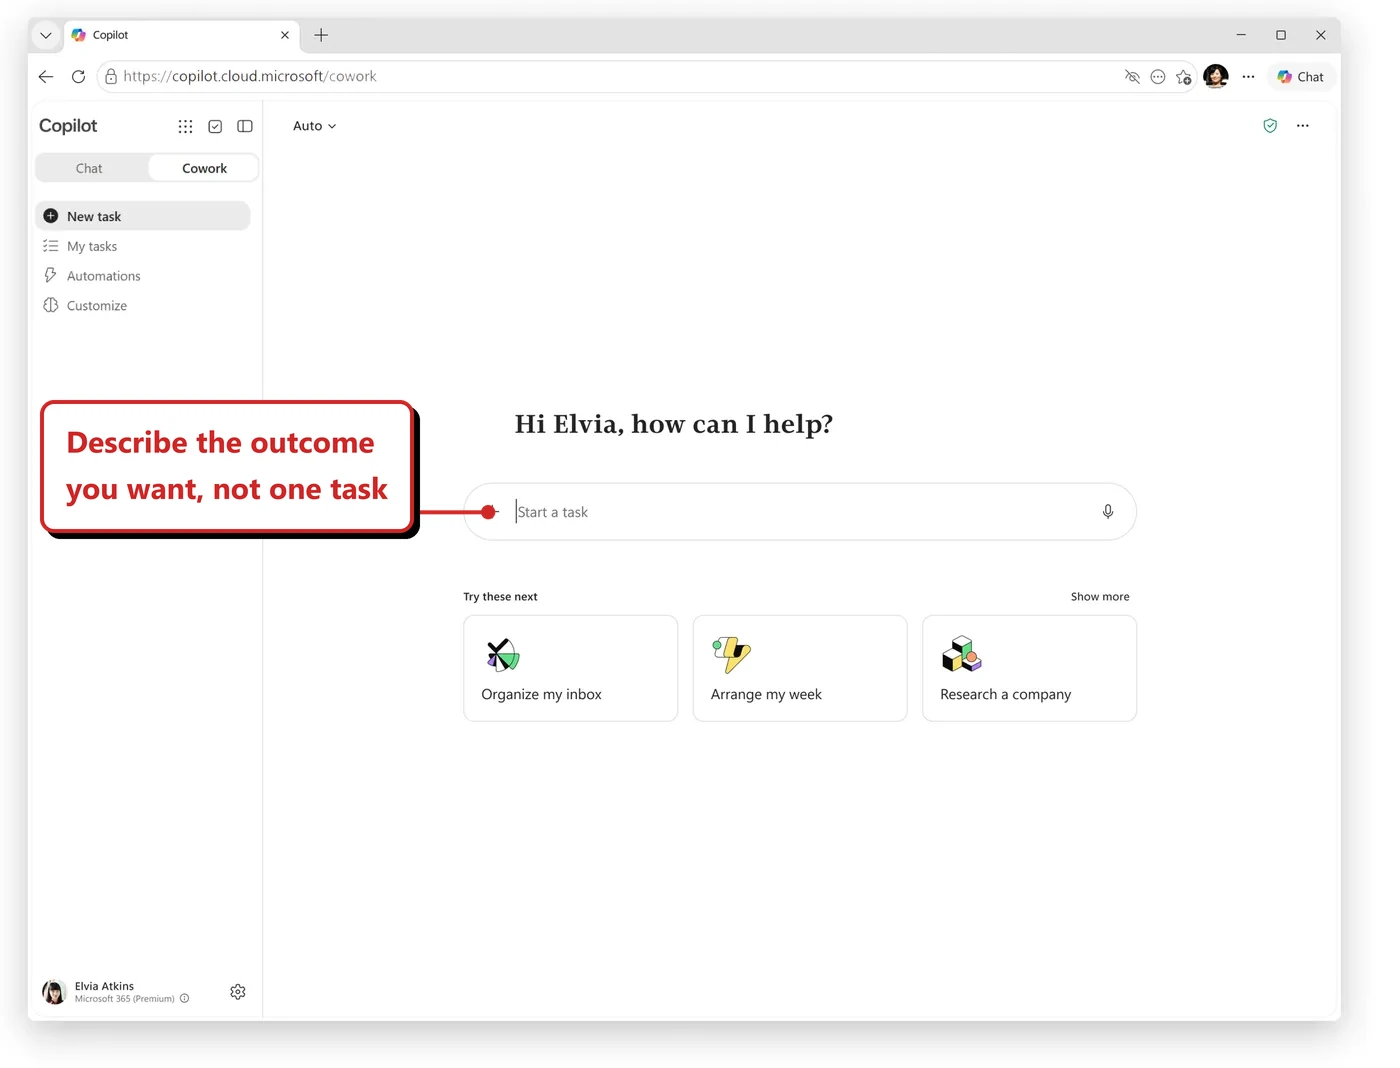Click the microphone icon in task box
The height and width of the screenshot is (1068, 1400).
pyautogui.click(x=1108, y=512)
